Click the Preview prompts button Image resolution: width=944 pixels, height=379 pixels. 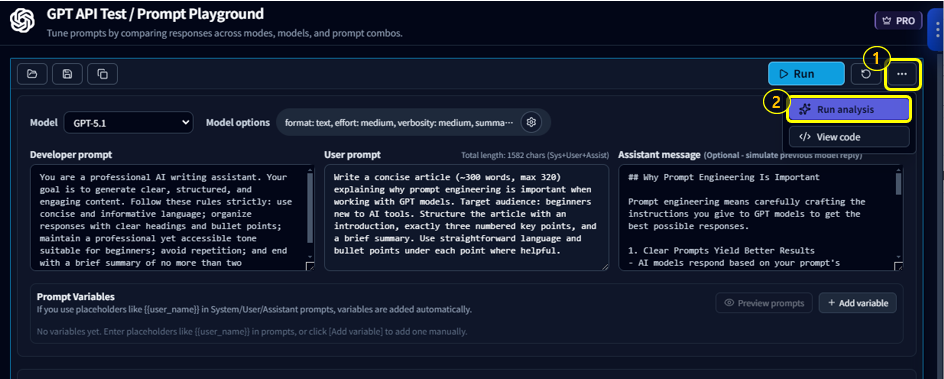(x=764, y=303)
